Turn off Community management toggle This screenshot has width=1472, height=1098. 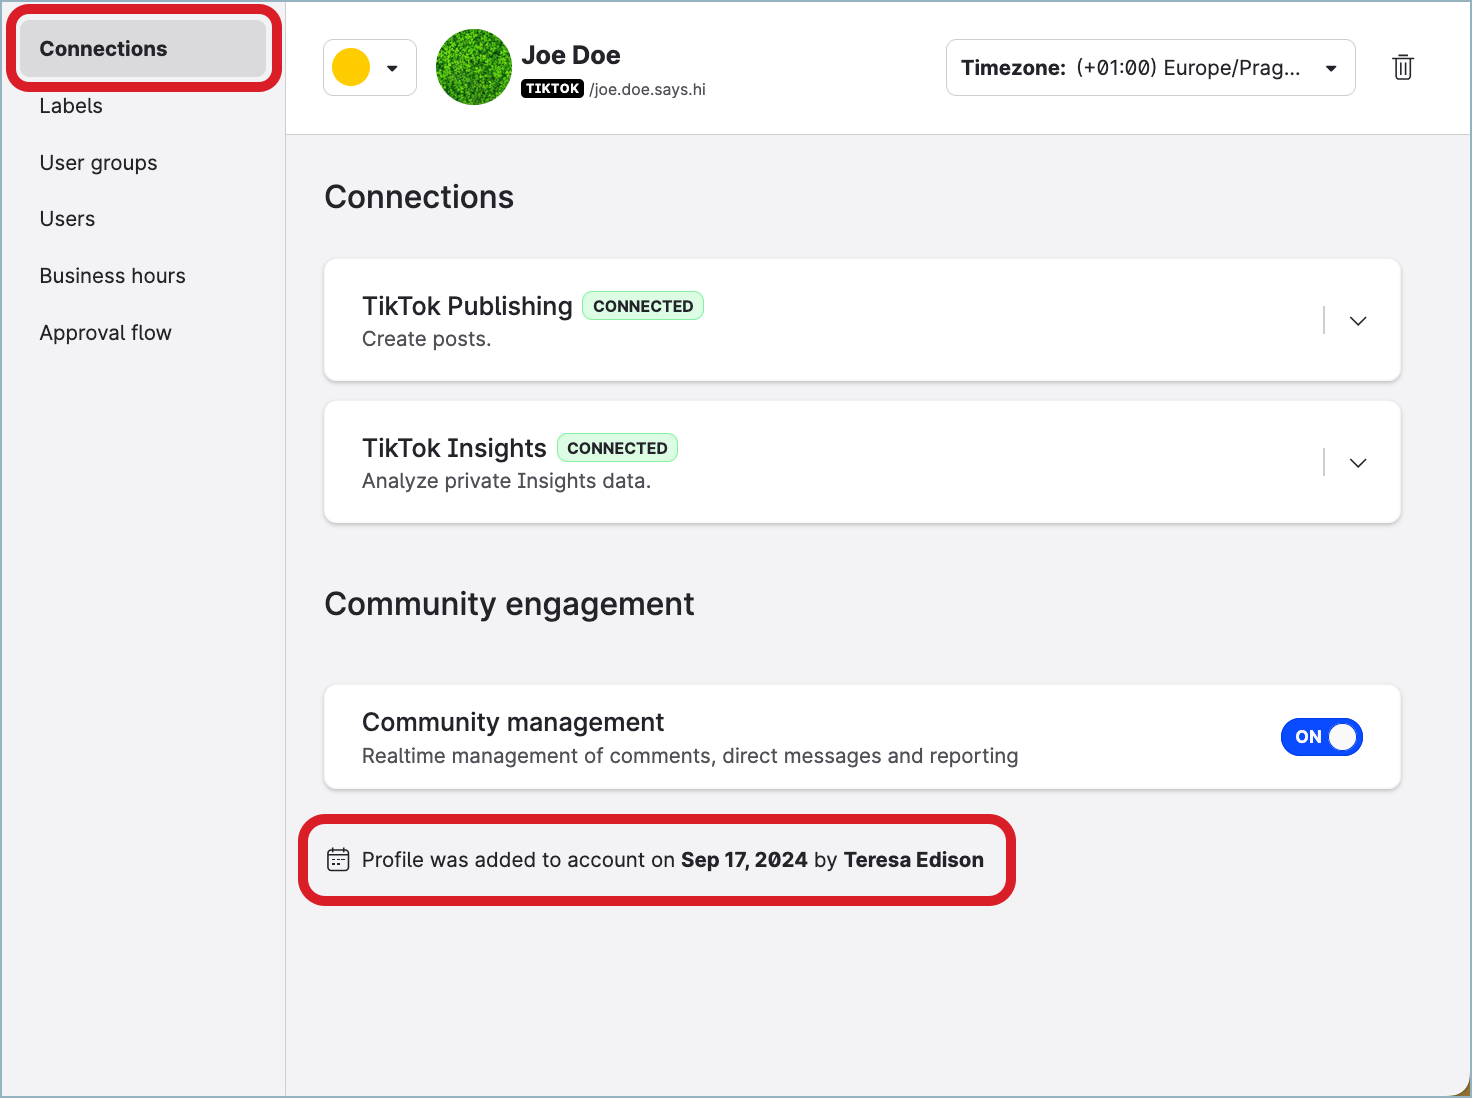click(x=1321, y=737)
